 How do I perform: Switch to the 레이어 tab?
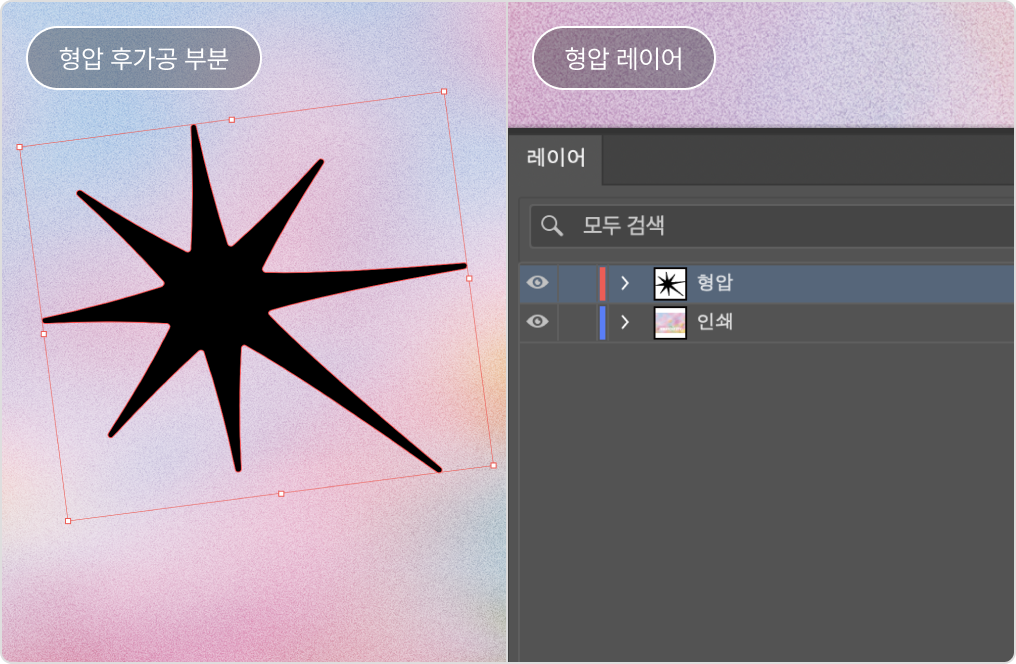click(556, 158)
